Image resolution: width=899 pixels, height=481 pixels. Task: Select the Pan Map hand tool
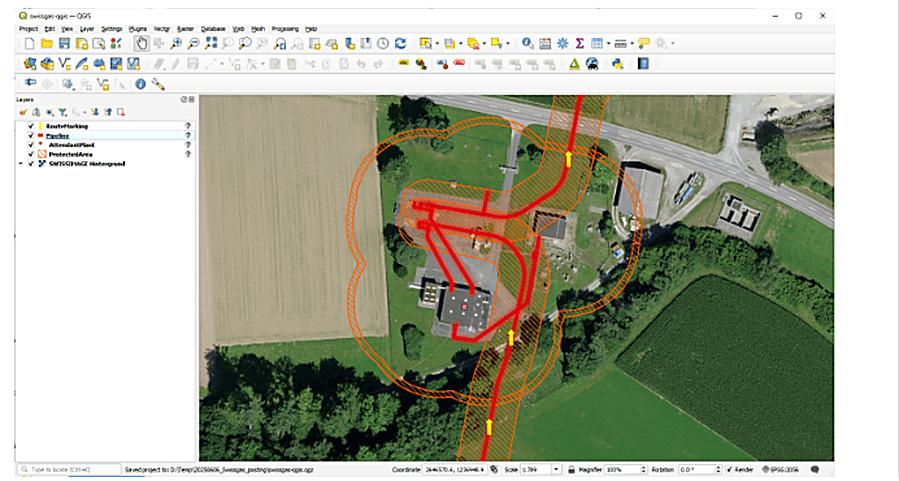[141, 44]
